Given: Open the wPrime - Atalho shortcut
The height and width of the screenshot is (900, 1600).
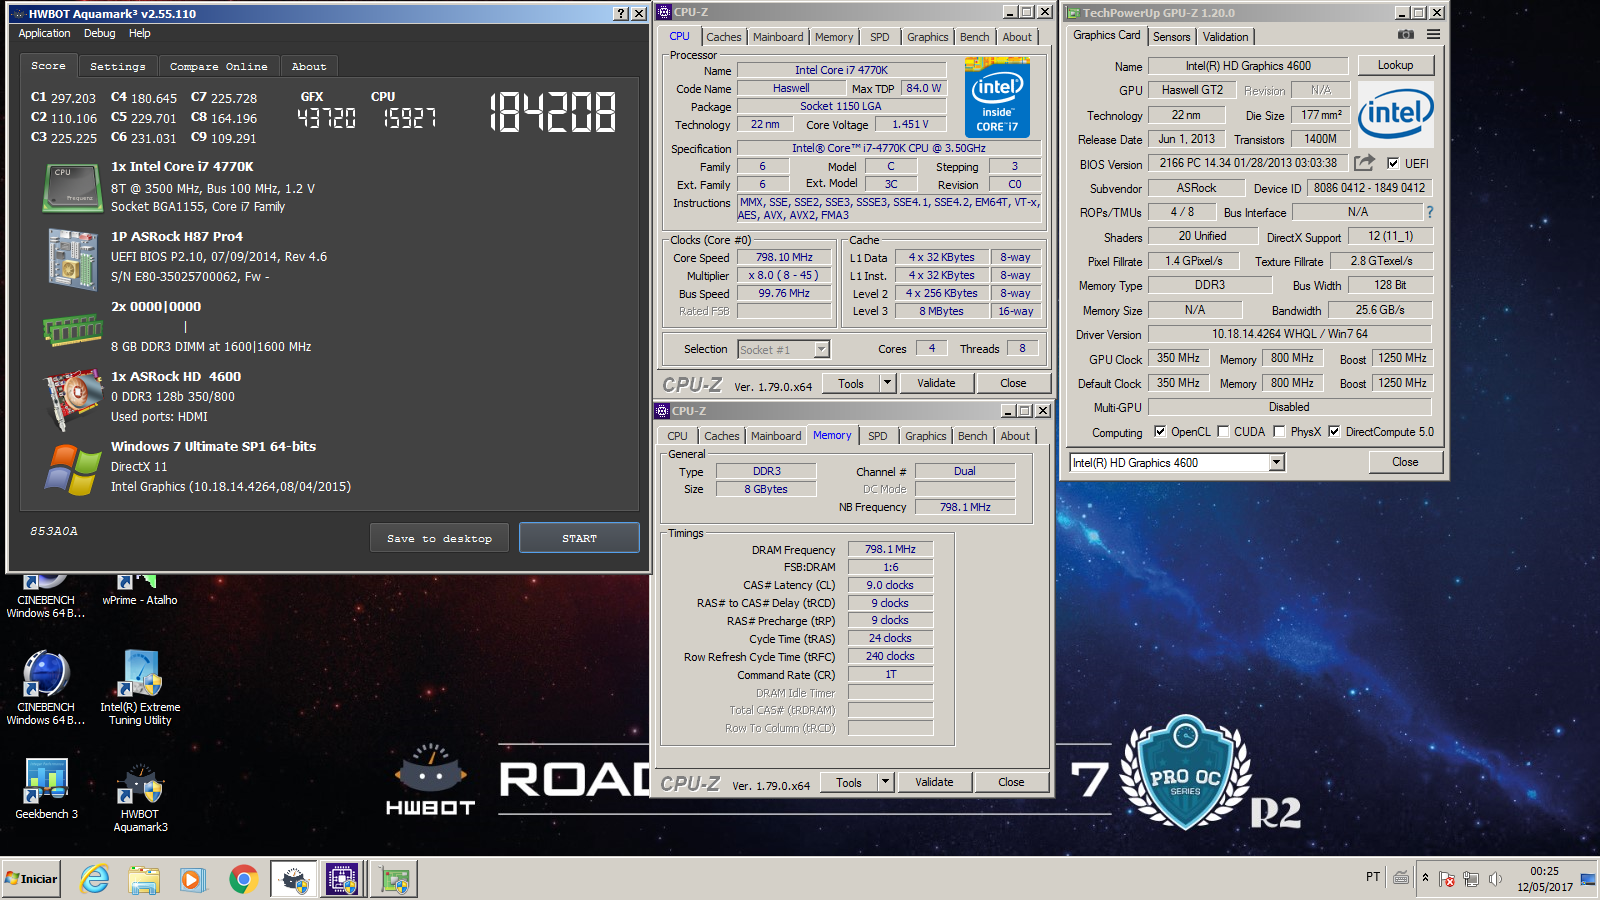Looking at the screenshot, I should coord(140,590).
